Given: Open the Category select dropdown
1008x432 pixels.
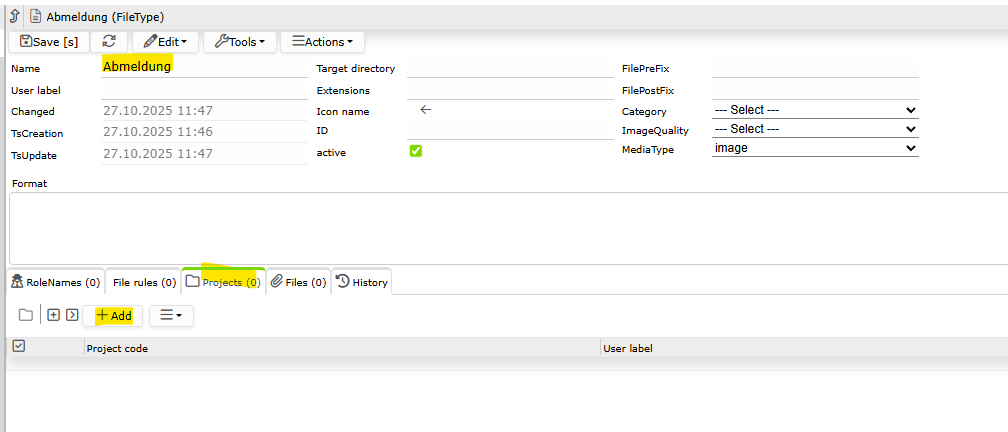Looking at the screenshot, I should tap(815, 110).
